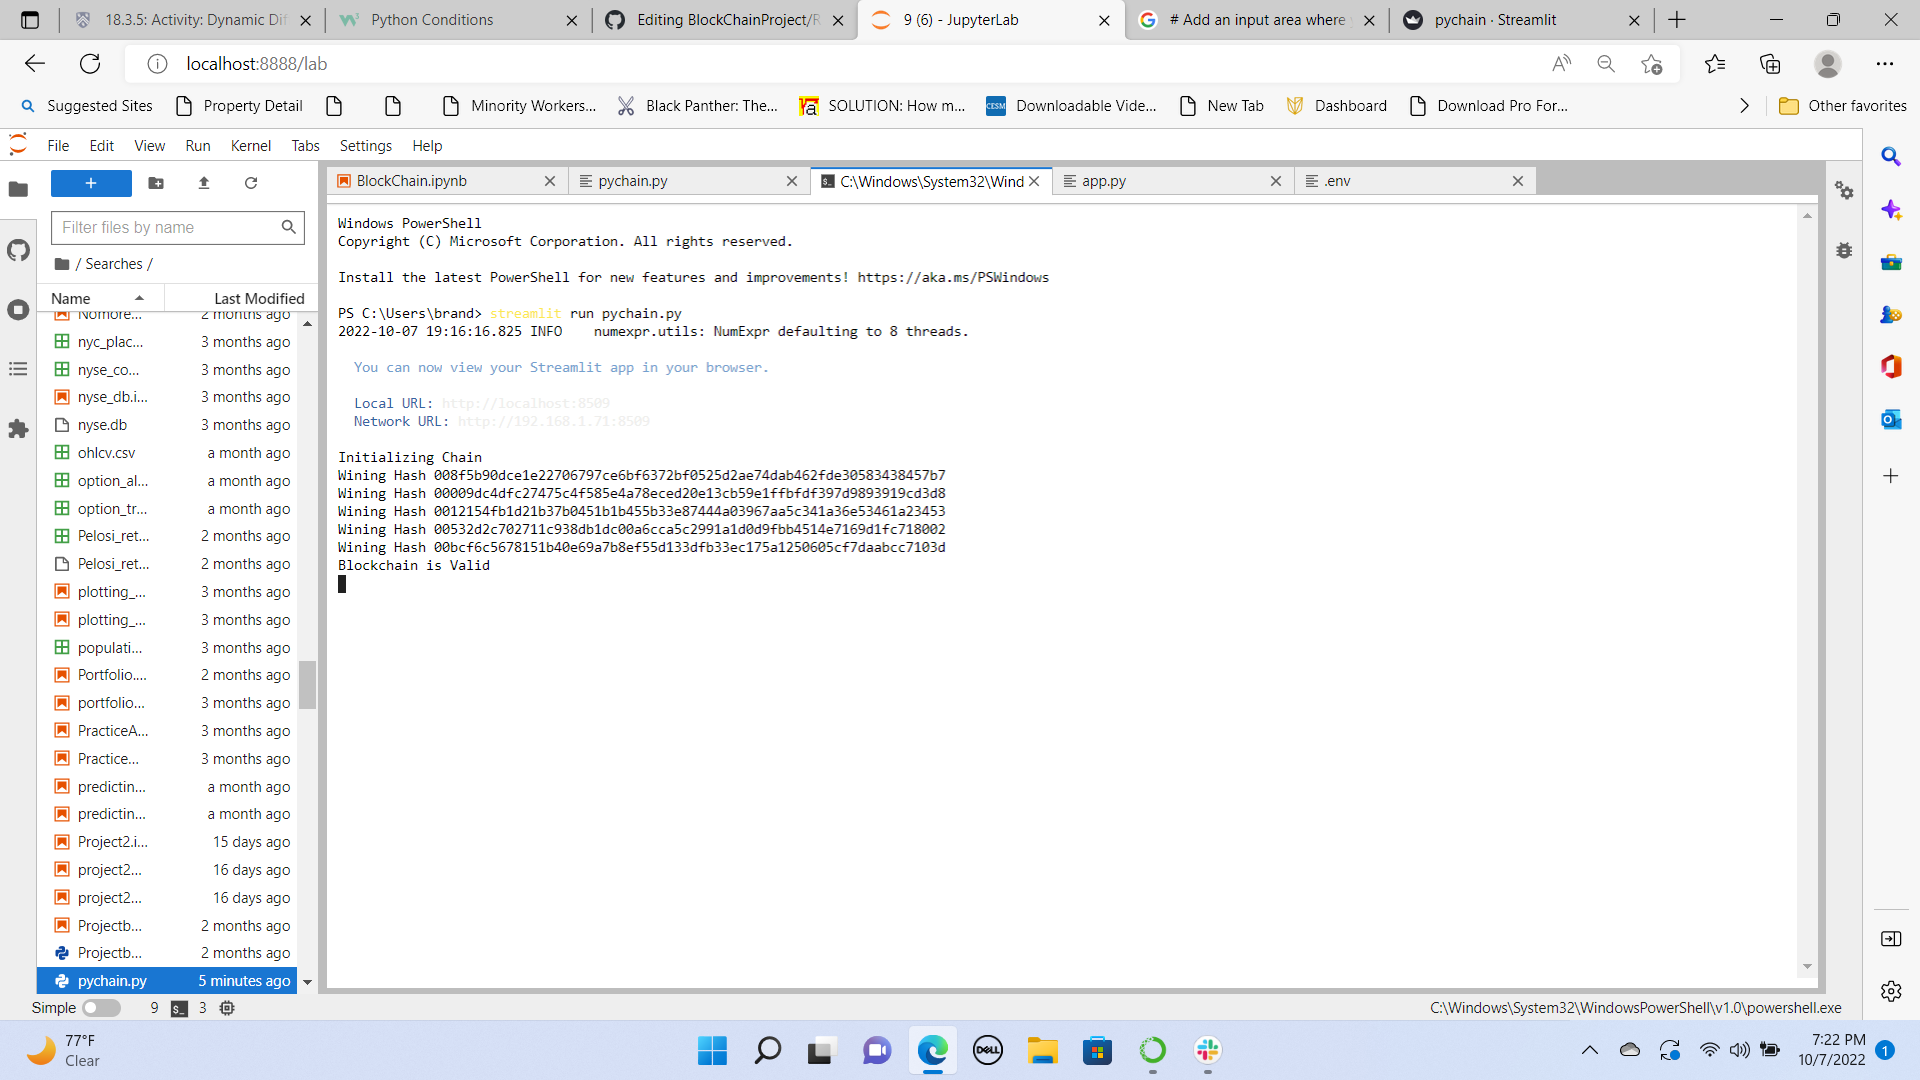Open the Kernel menu
1920x1080 pixels.
pyautogui.click(x=250, y=146)
